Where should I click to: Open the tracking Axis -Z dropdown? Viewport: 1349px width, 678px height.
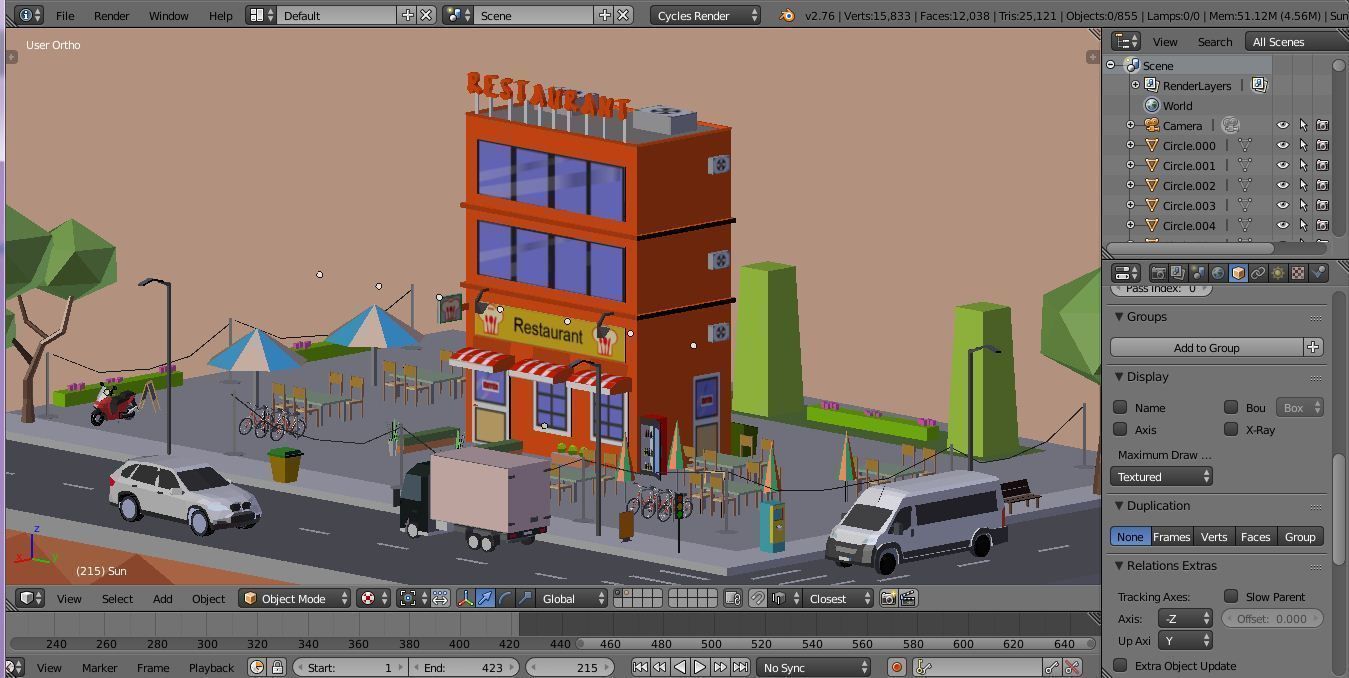(1185, 618)
